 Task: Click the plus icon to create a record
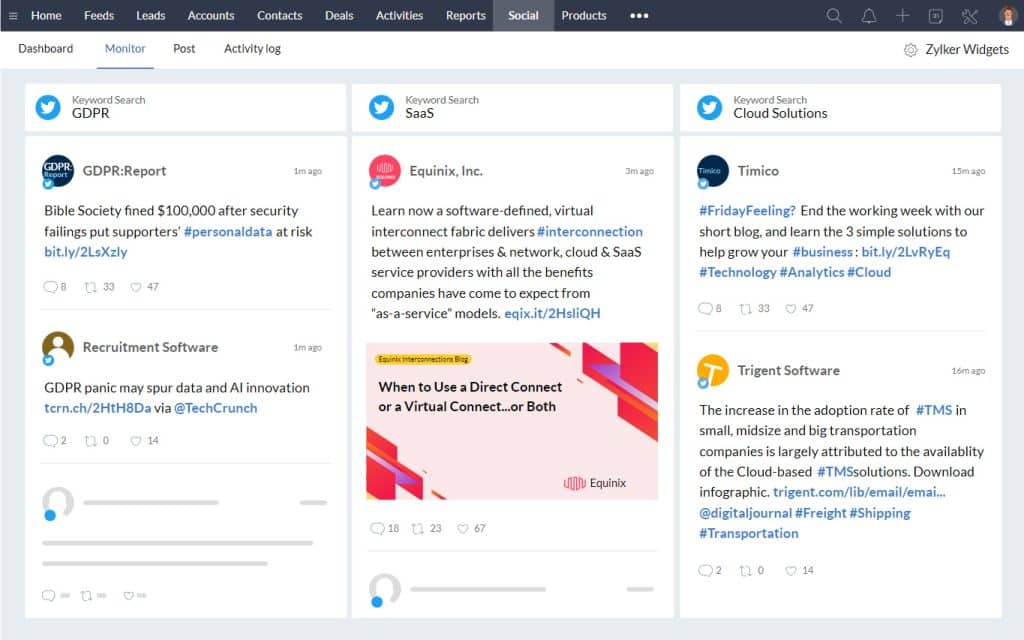pyautogui.click(x=901, y=15)
